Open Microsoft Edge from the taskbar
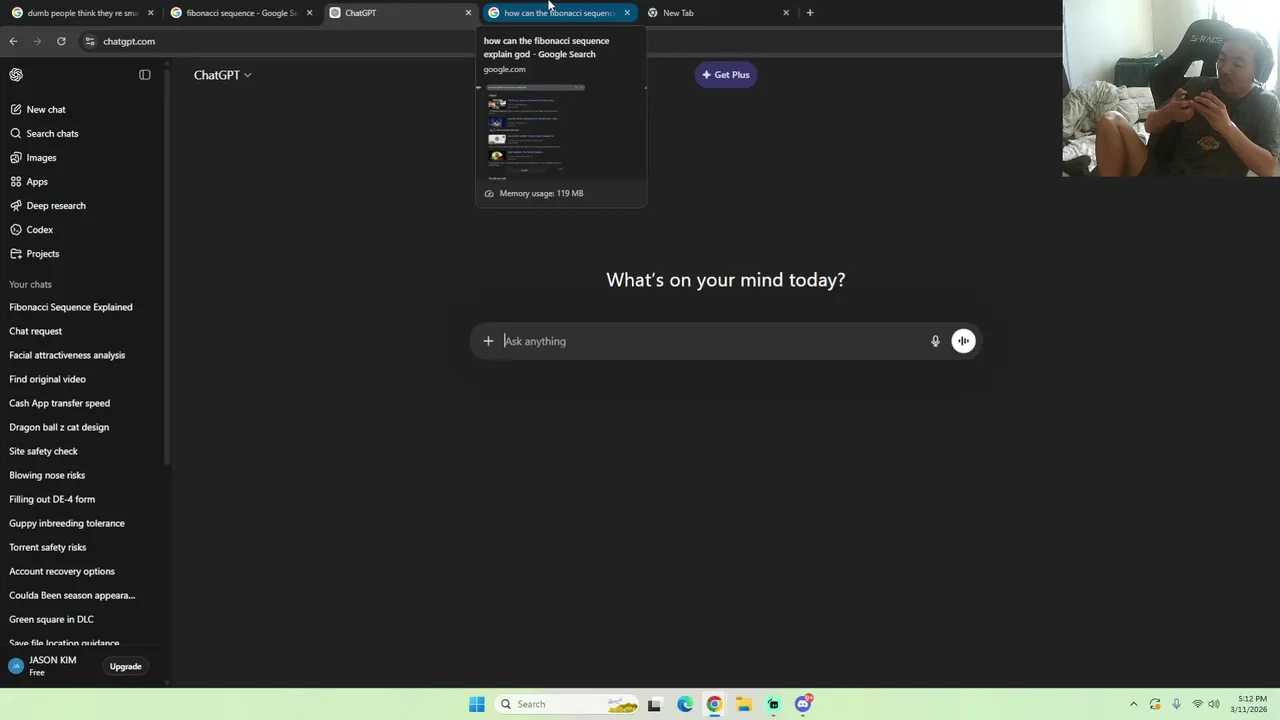 (685, 704)
